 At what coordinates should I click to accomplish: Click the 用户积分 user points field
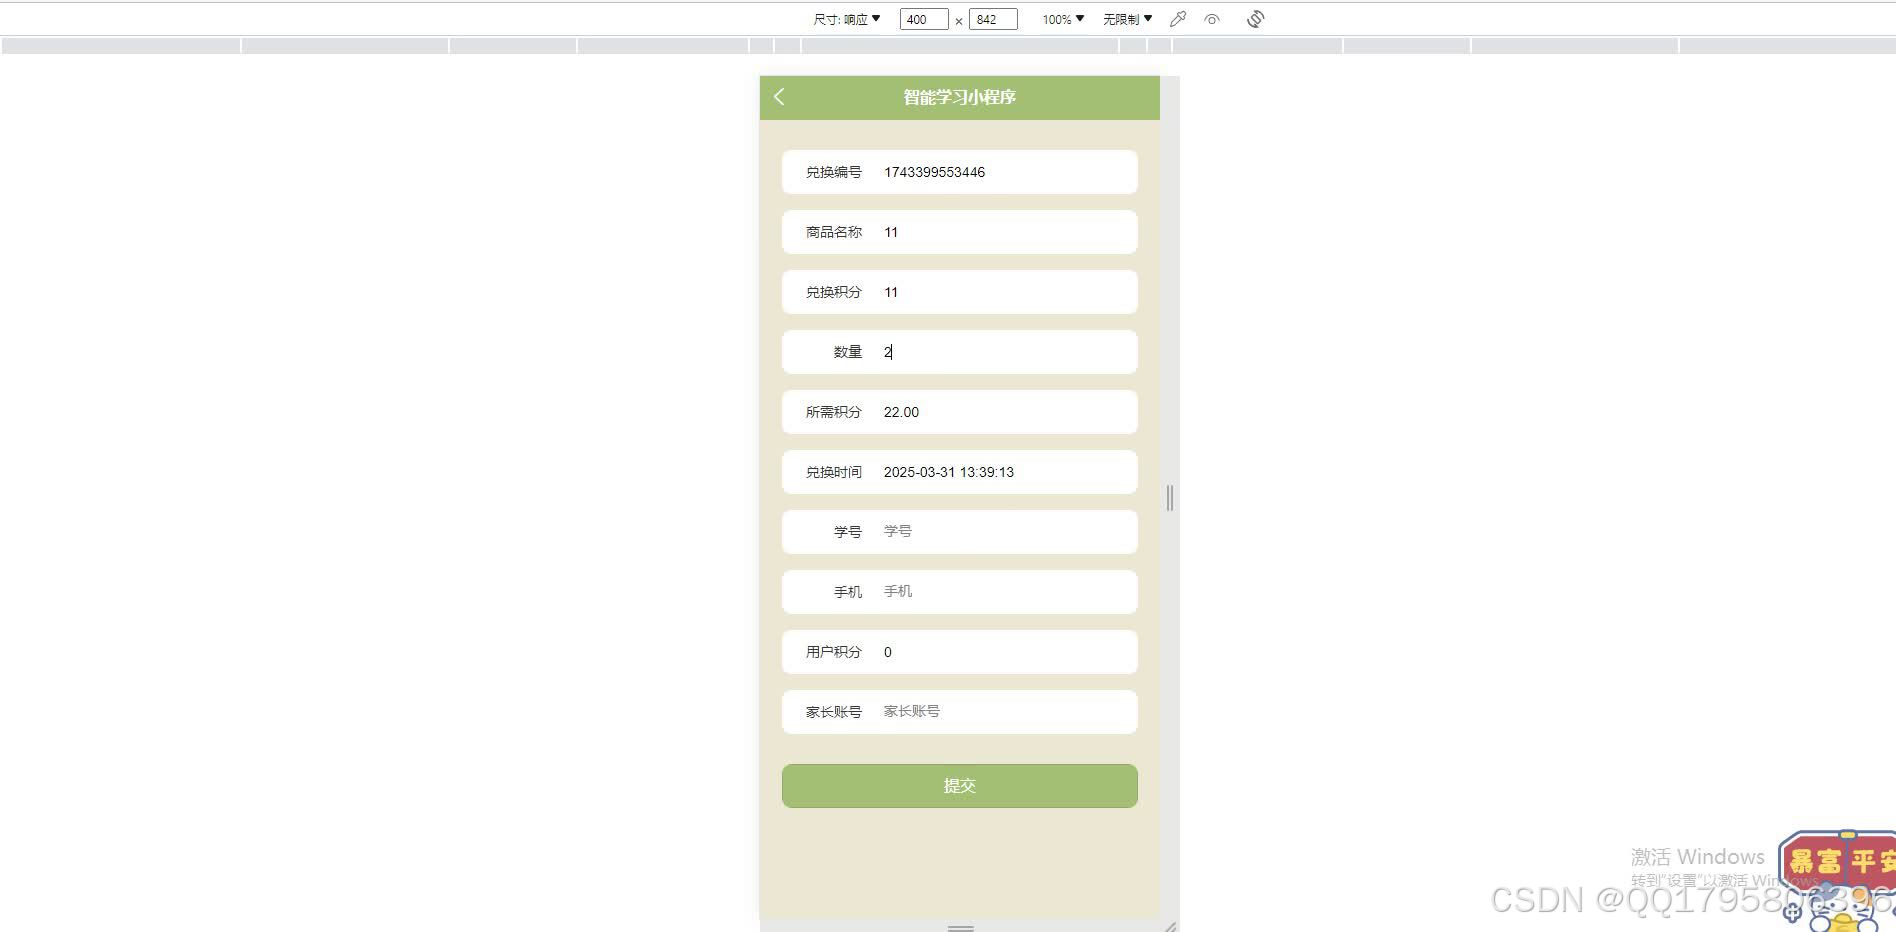click(x=959, y=651)
